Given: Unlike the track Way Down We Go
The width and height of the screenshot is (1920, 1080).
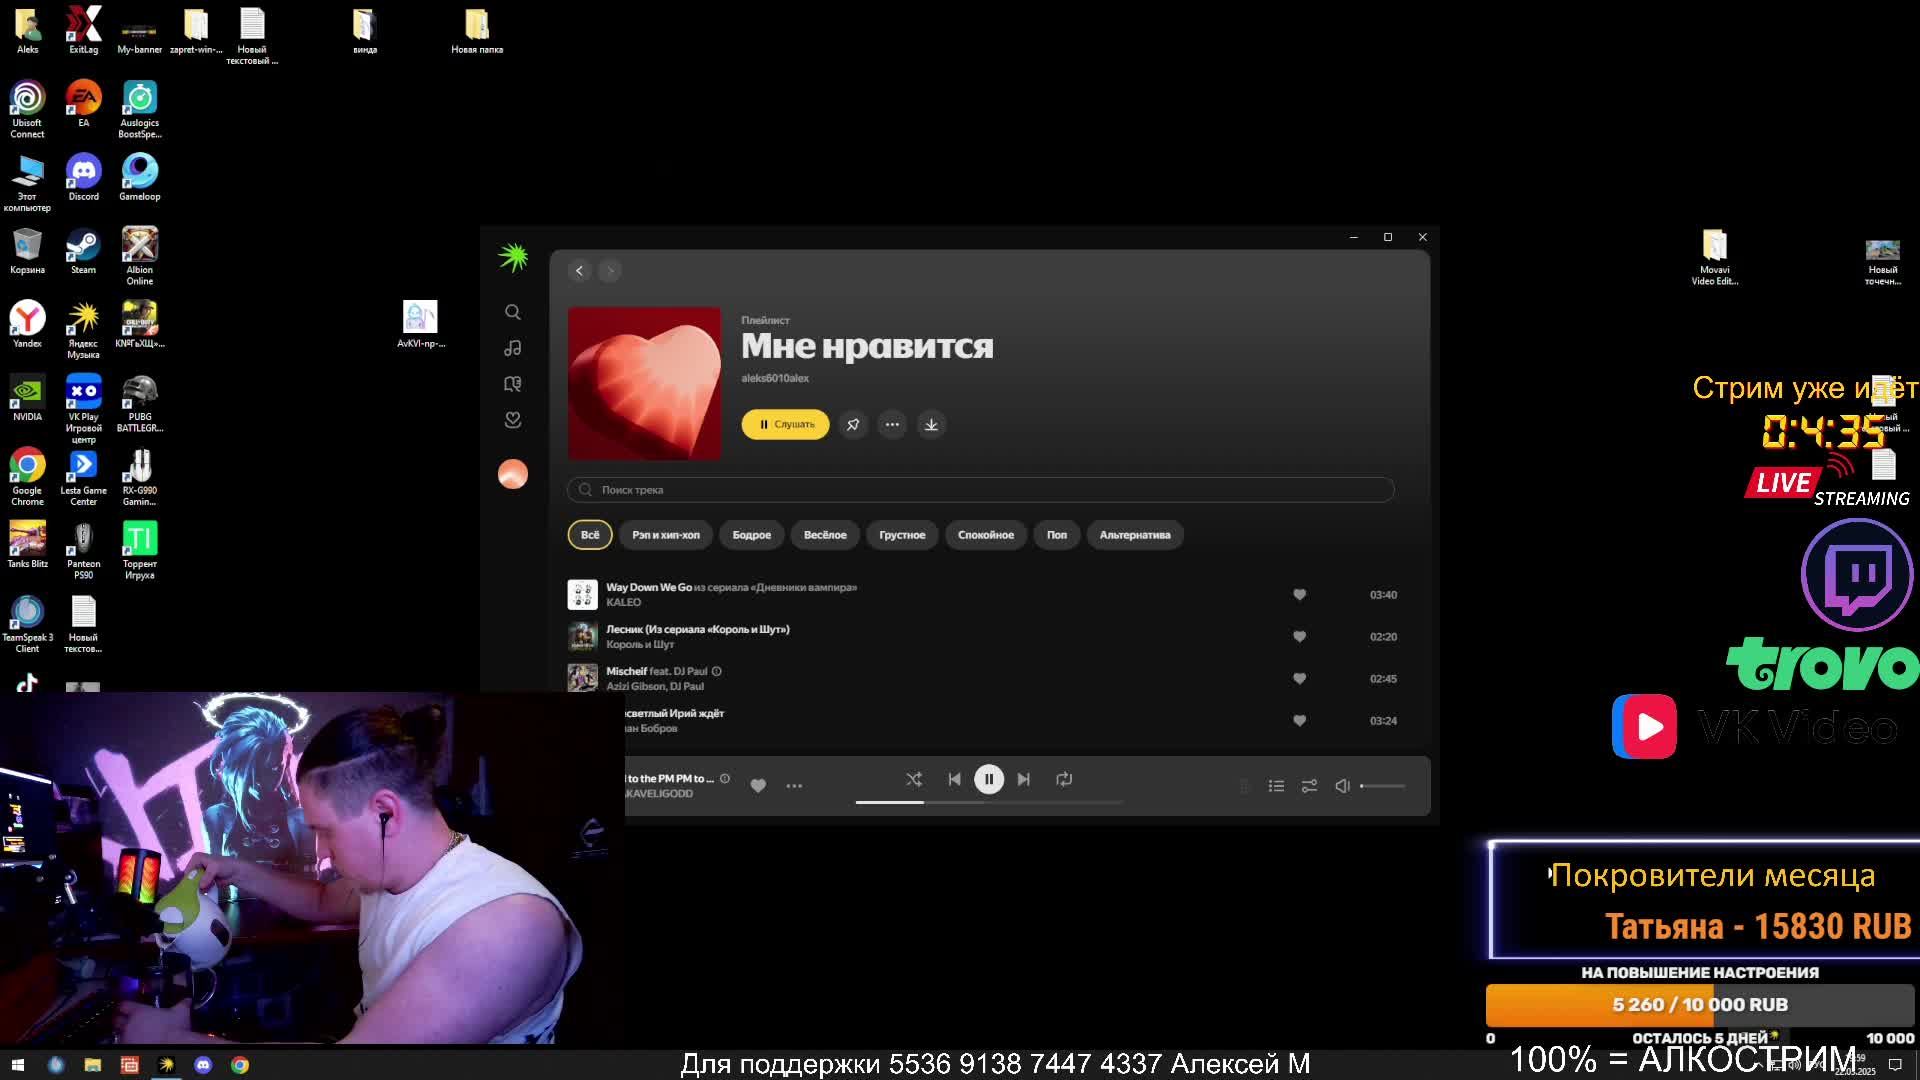Looking at the screenshot, I should pos(1299,595).
